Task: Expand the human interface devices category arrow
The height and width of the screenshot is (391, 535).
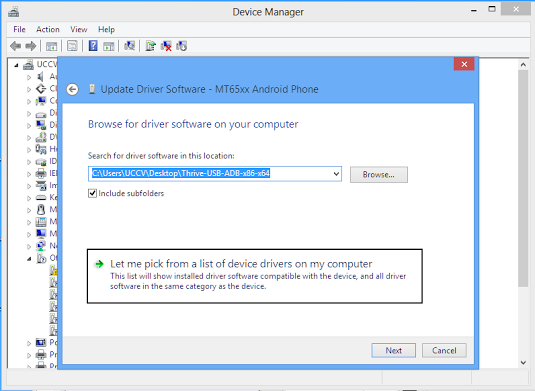Action: tap(29, 150)
